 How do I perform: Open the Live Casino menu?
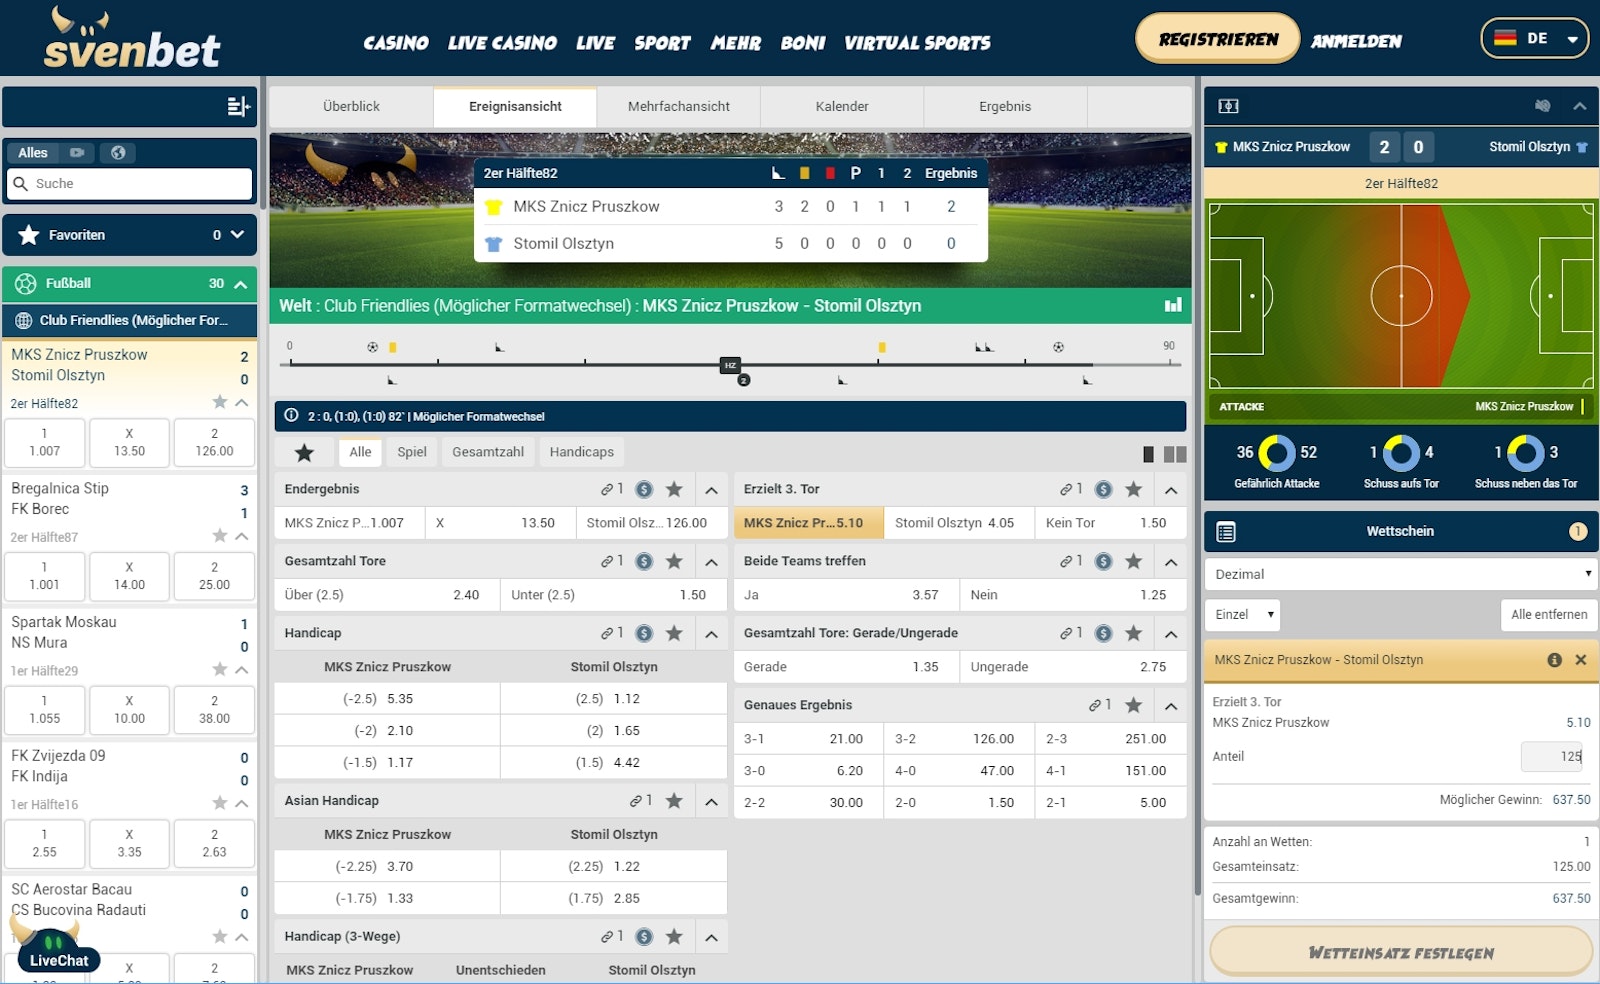click(x=502, y=43)
